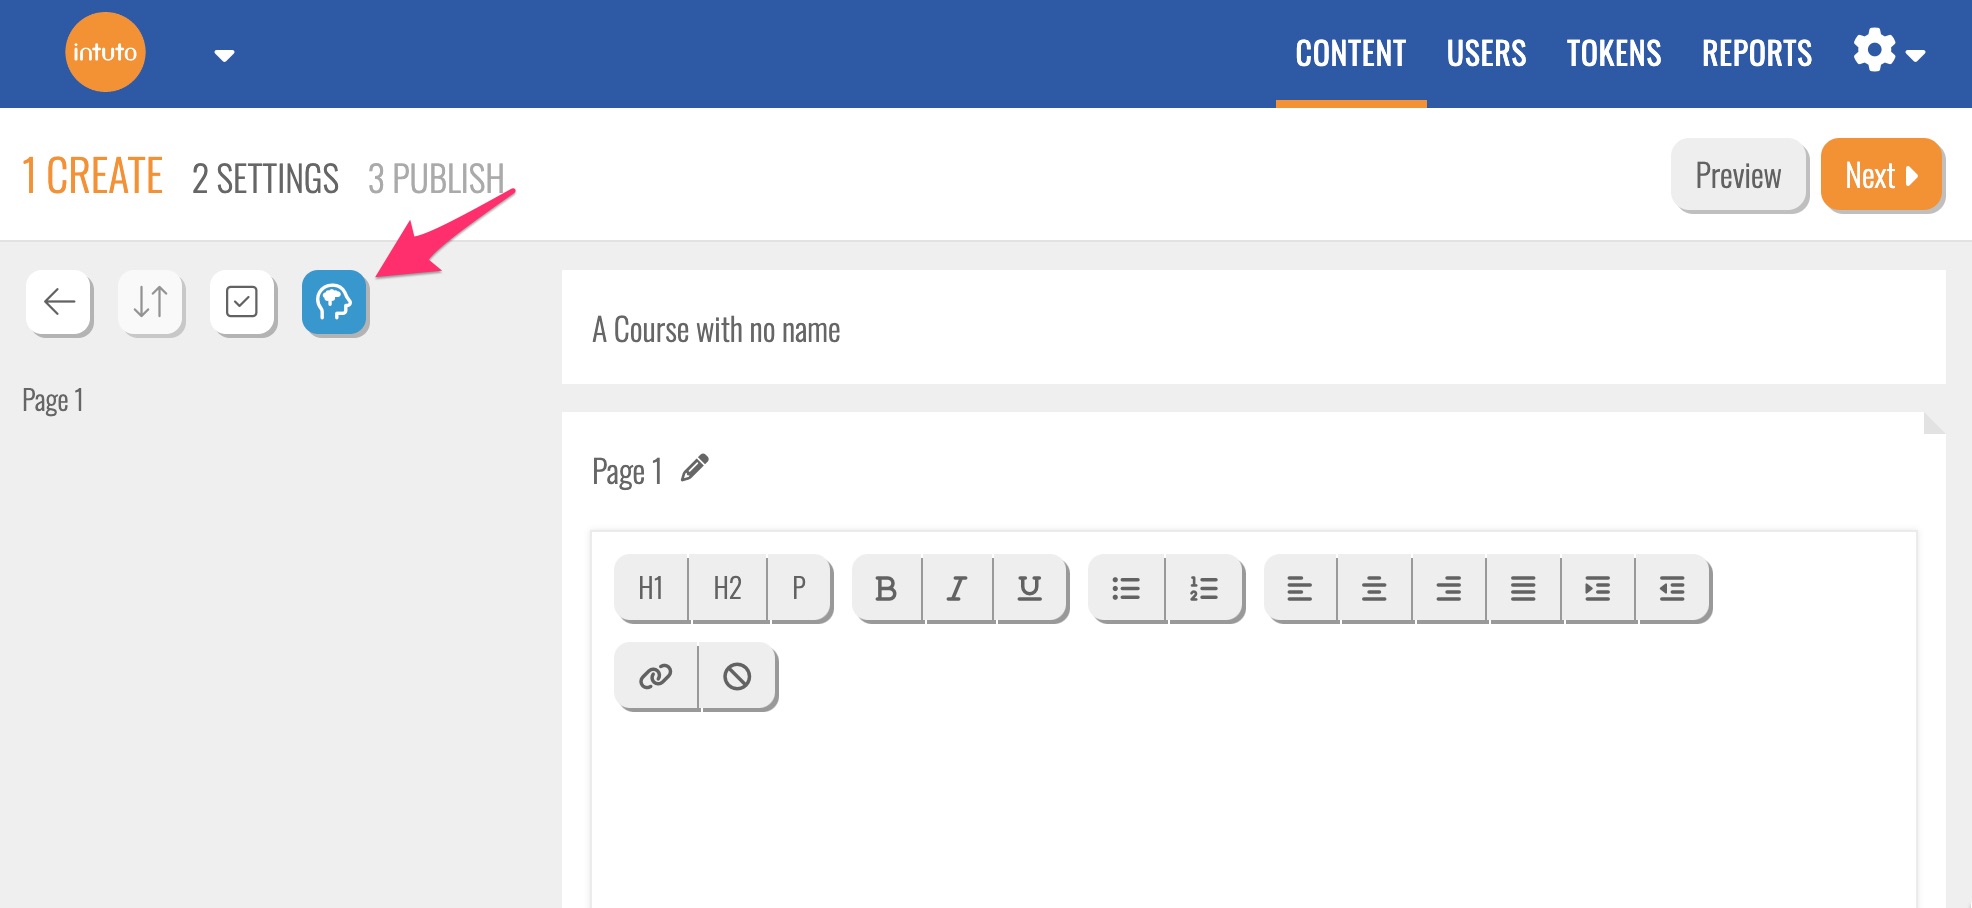Insert a bulleted list
1972x908 pixels.
1126,589
